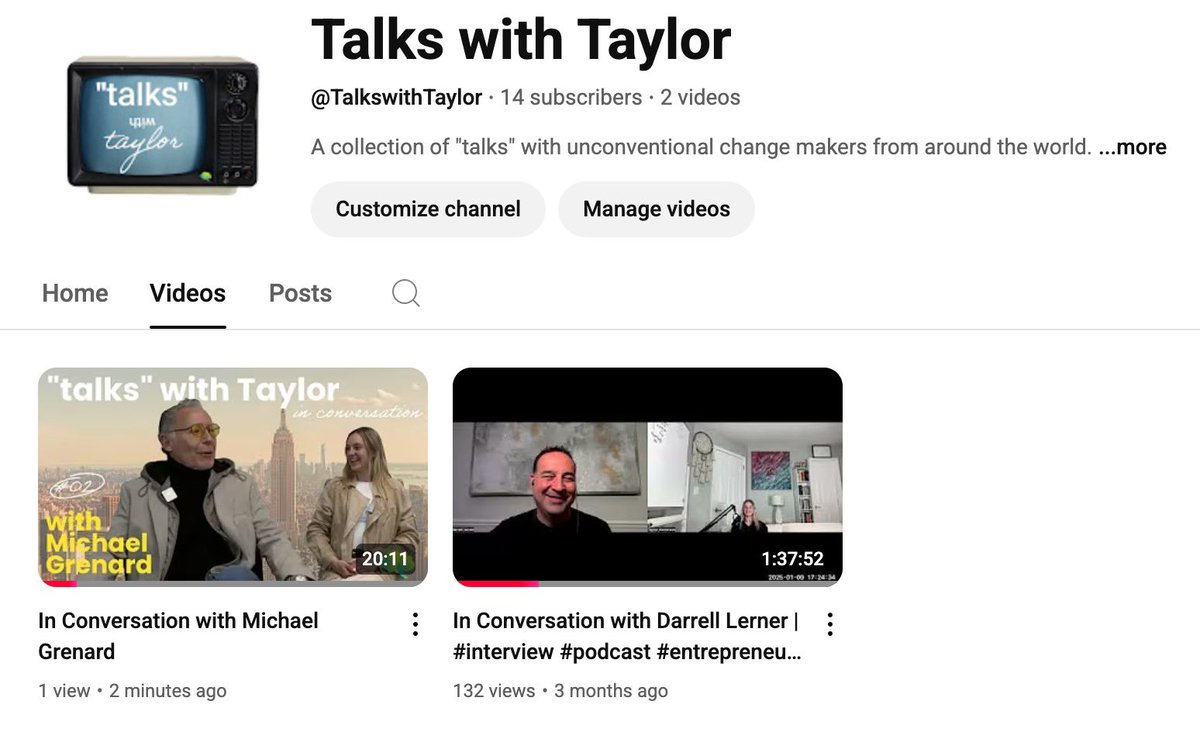Click the Talks with Taylor channel avatar
1200x746 pixels.
click(x=163, y=123)
